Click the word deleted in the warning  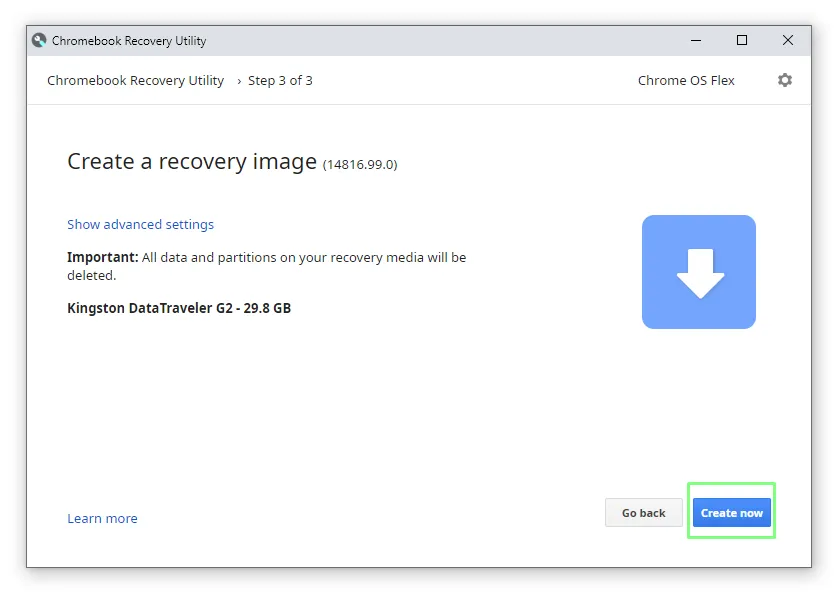90,275
